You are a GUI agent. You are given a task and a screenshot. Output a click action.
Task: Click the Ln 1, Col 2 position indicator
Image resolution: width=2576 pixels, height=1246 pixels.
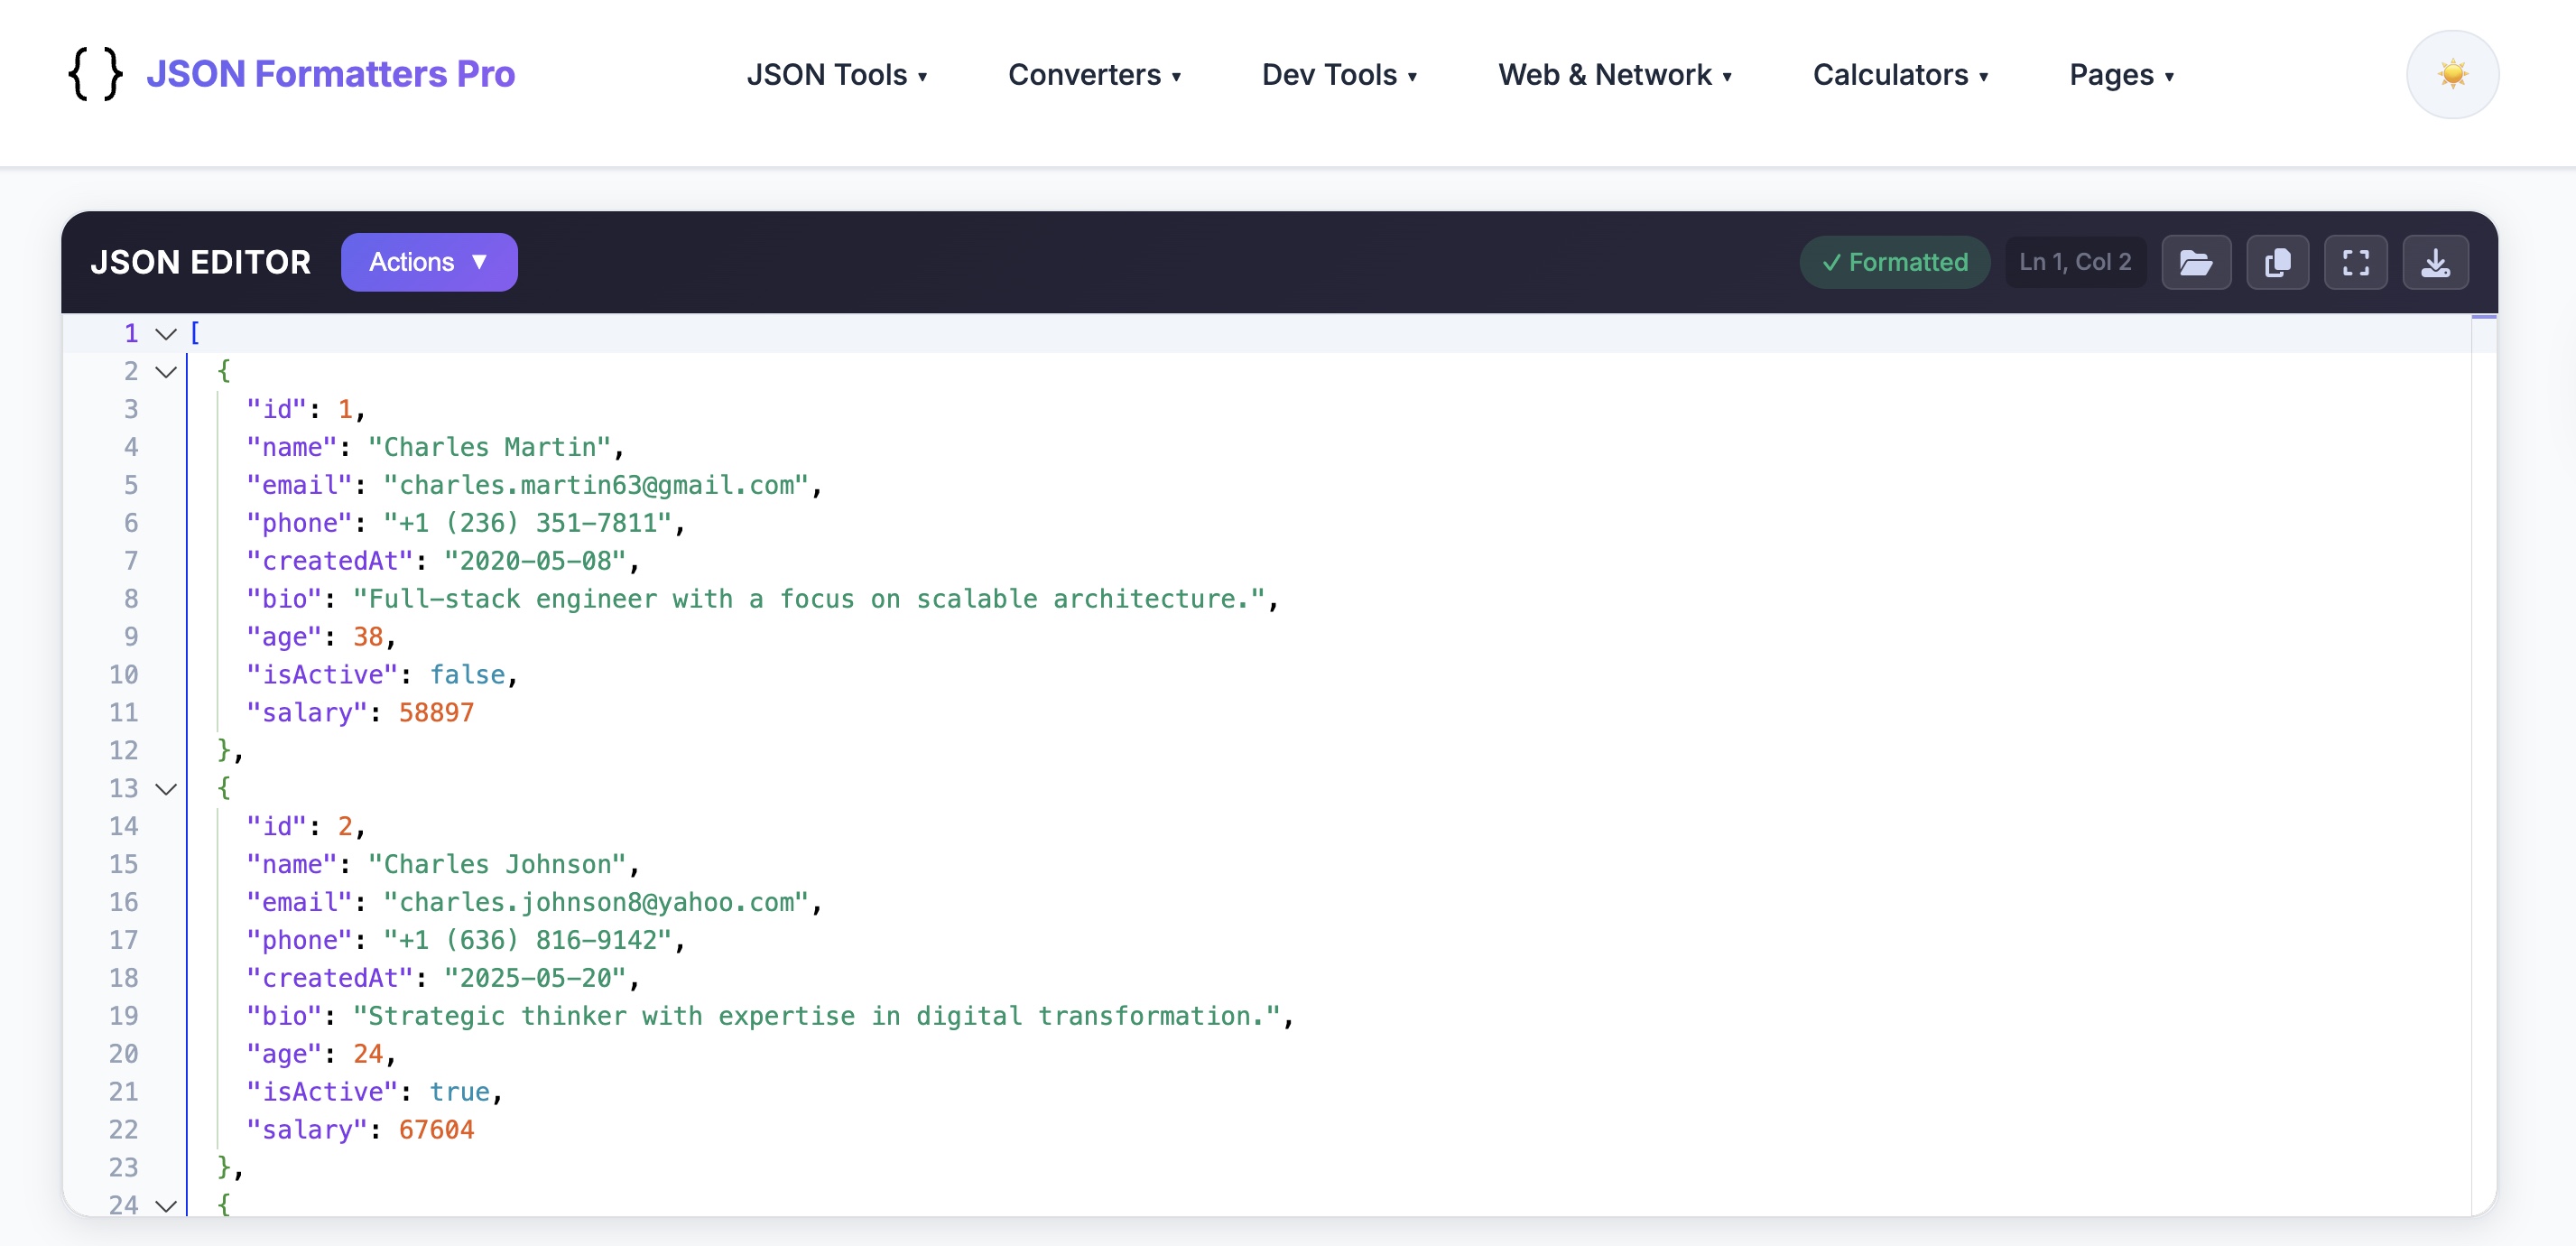click(x=2075, y=261)
